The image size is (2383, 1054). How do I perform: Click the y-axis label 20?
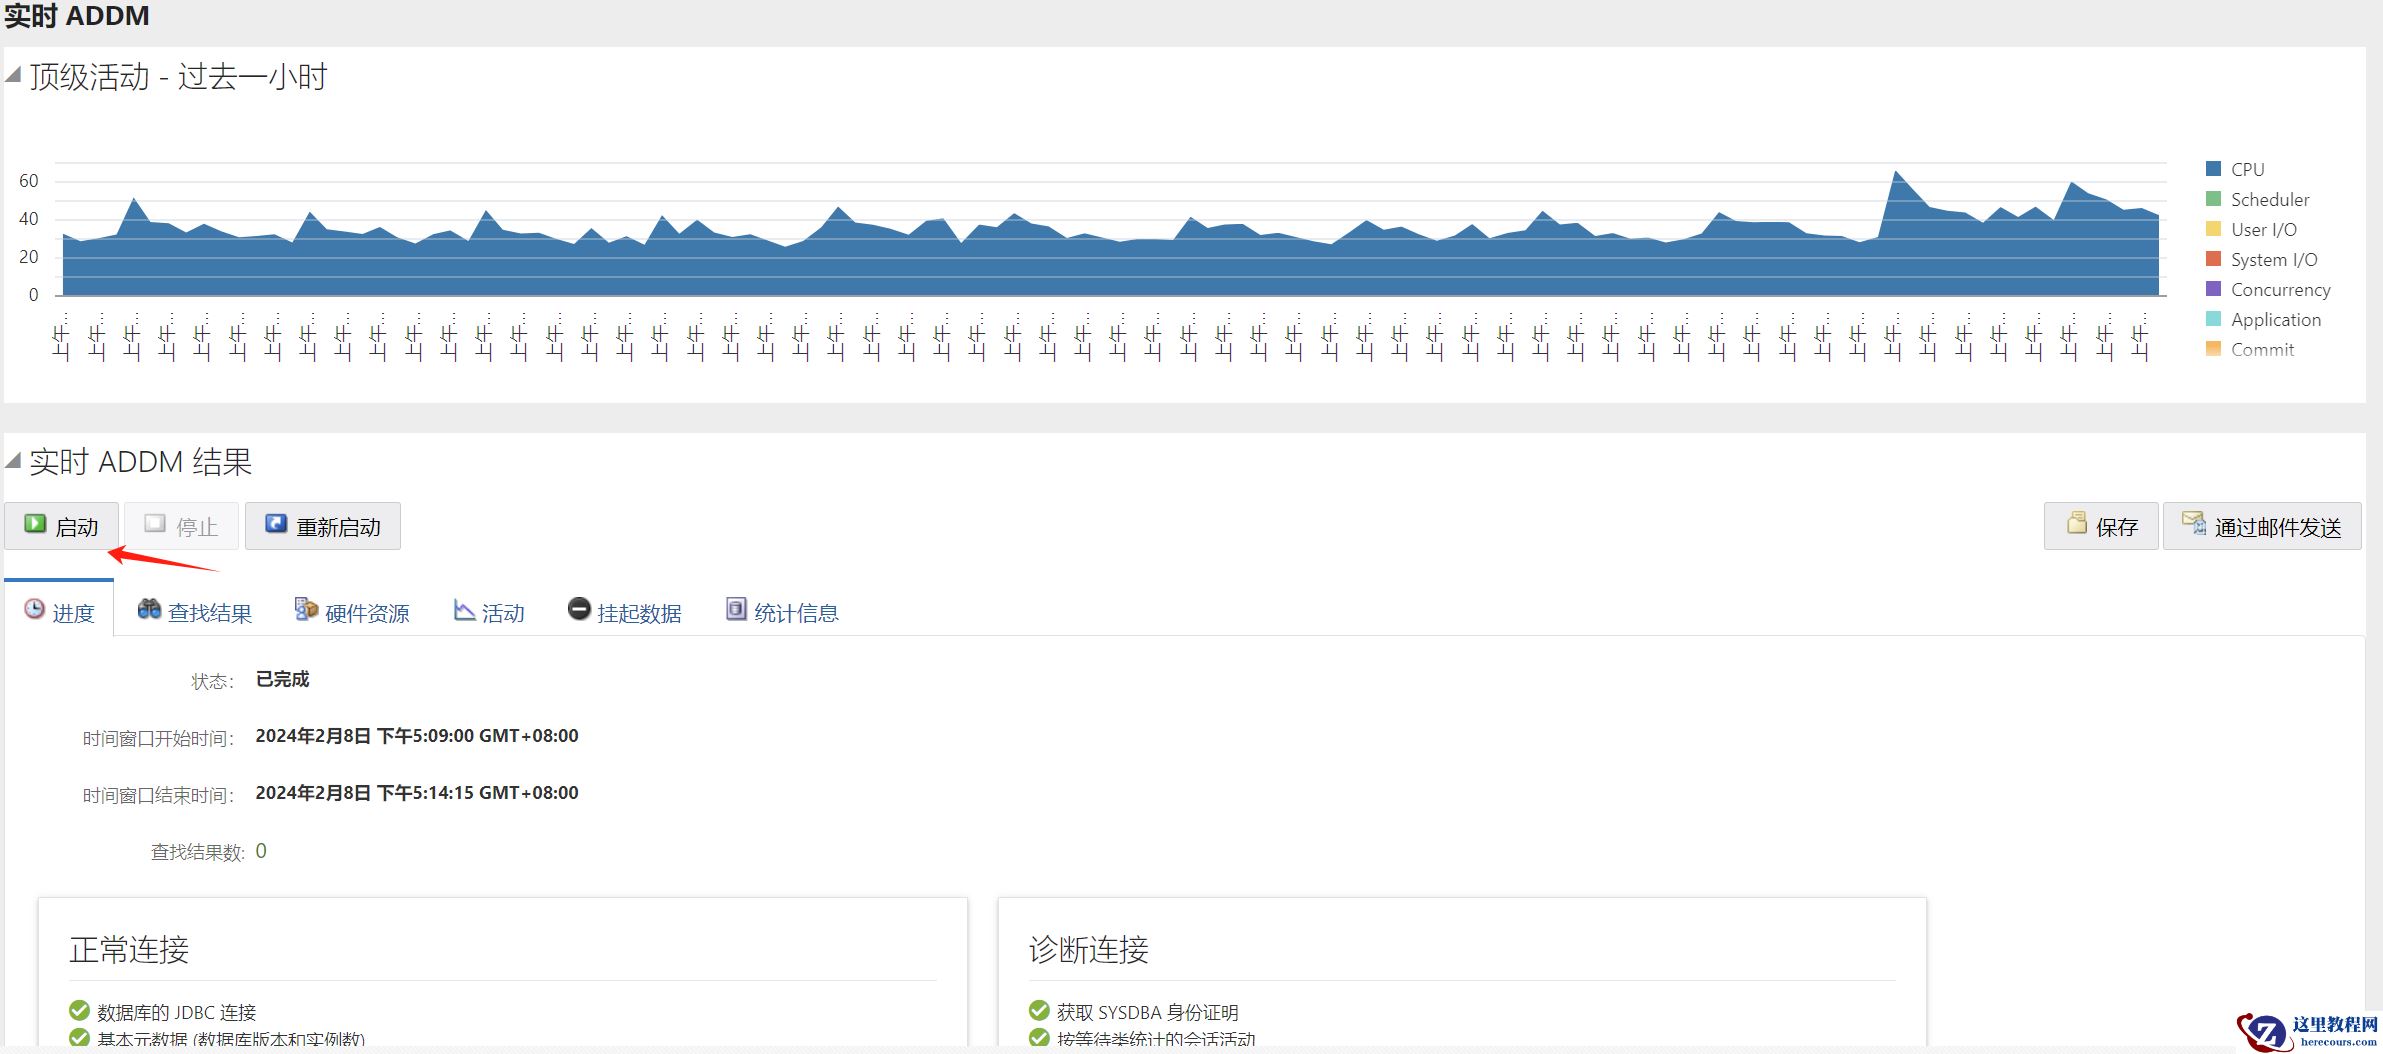point(28,257)
